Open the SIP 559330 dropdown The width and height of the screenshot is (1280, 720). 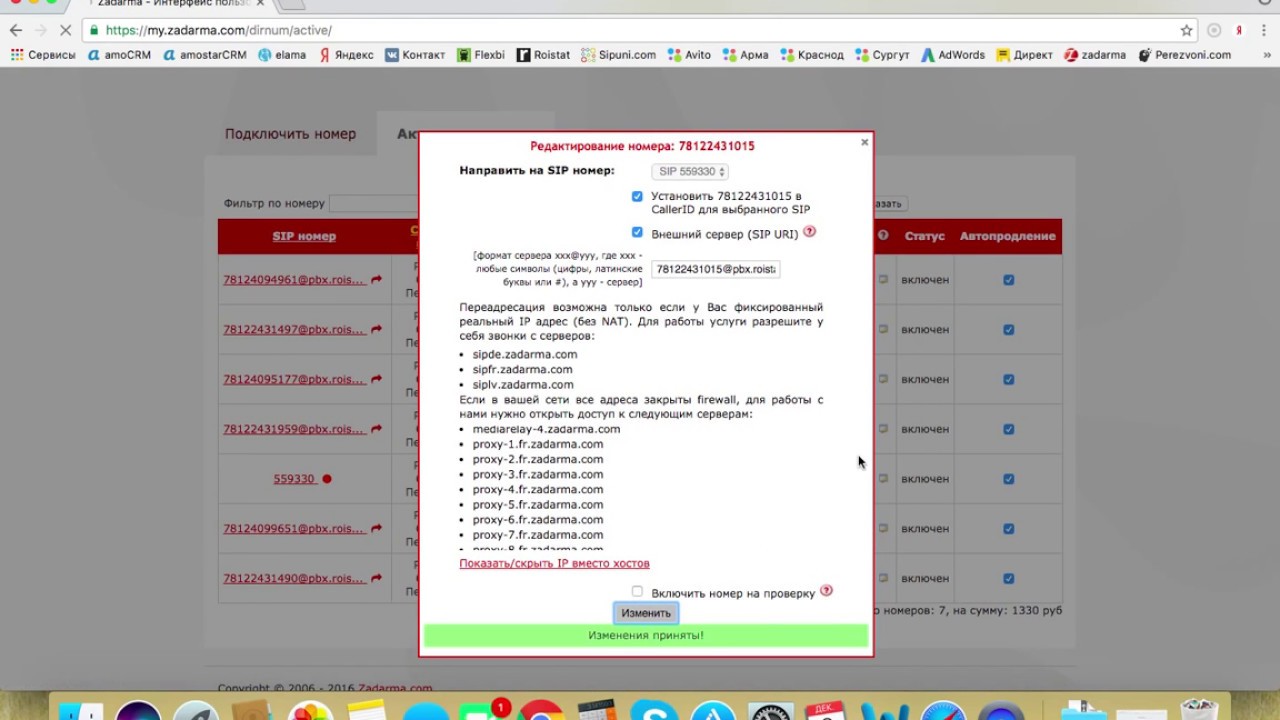pyautogui.click(x=689, y=172)
